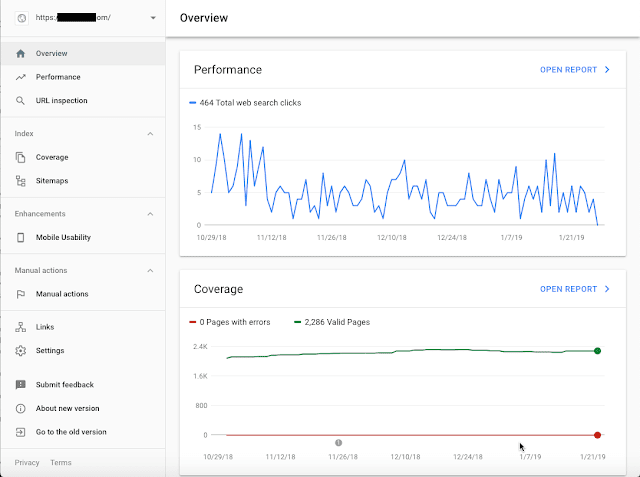Collapse the Enhancements section
Image resolution: width=640 pixels, height=477 pixels.
150,214
